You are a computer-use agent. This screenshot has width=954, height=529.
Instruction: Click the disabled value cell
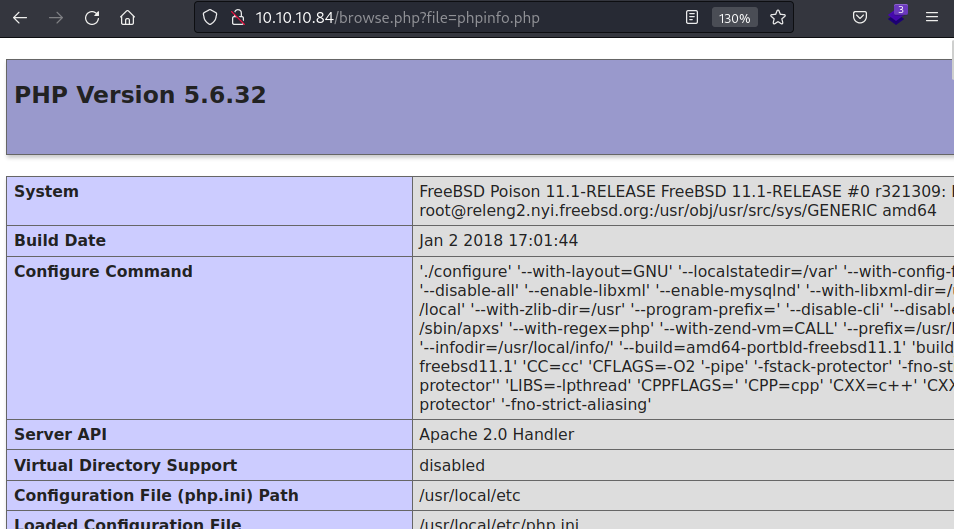[452, 466]
